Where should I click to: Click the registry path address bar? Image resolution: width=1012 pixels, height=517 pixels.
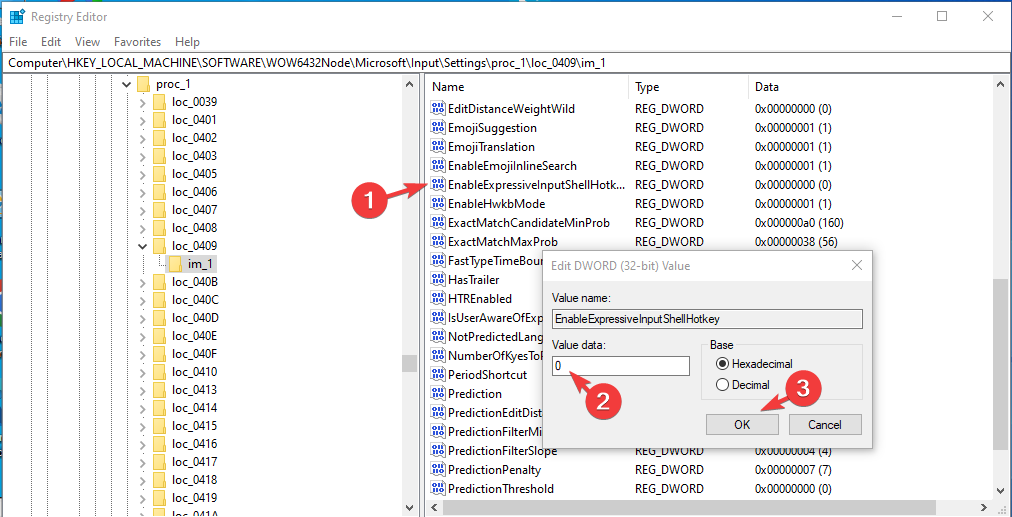(506, 63)
